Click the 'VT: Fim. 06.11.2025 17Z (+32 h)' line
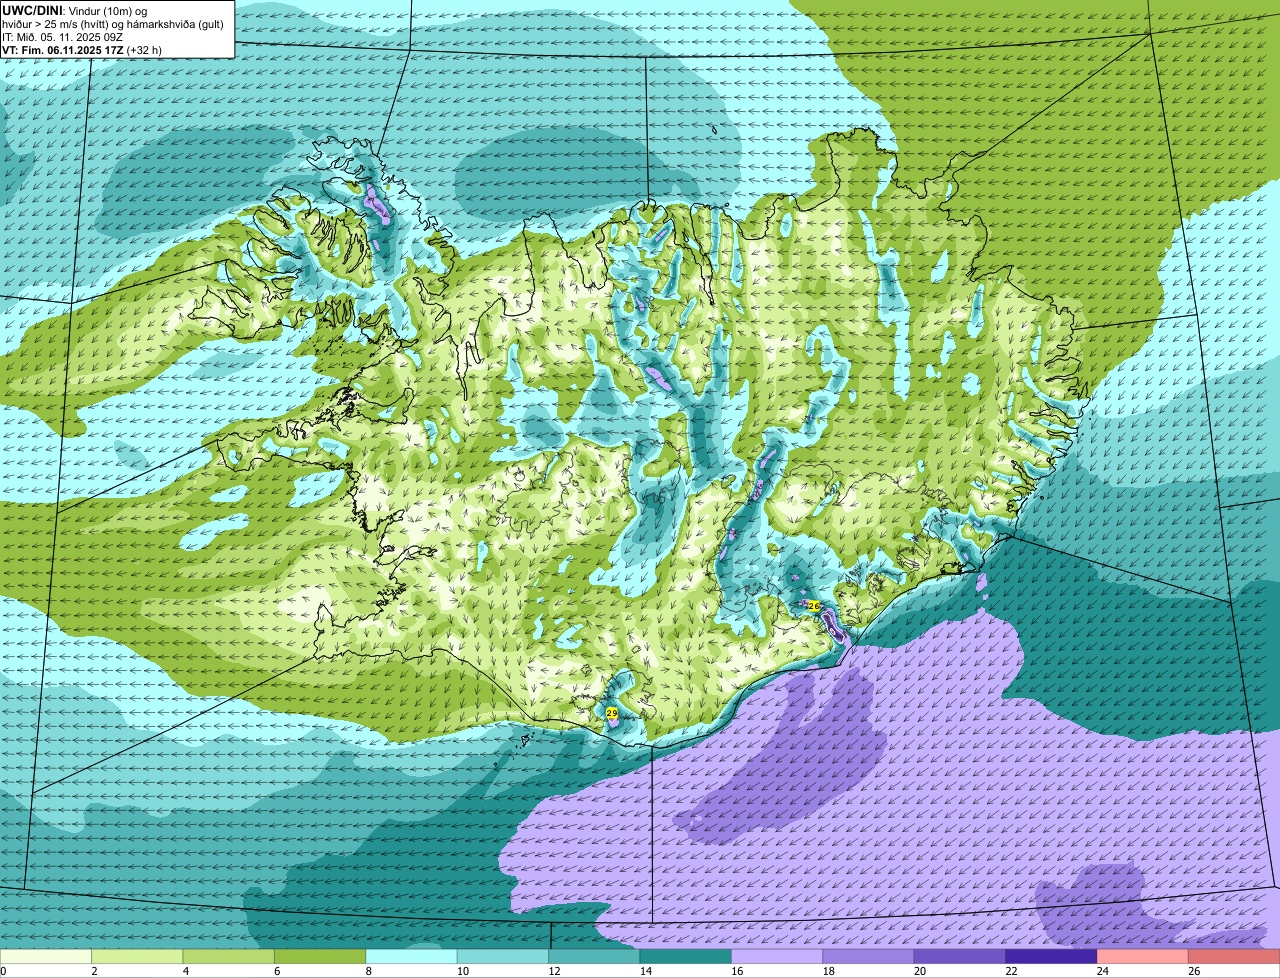 pyautogui.click(x=82, y=49)
